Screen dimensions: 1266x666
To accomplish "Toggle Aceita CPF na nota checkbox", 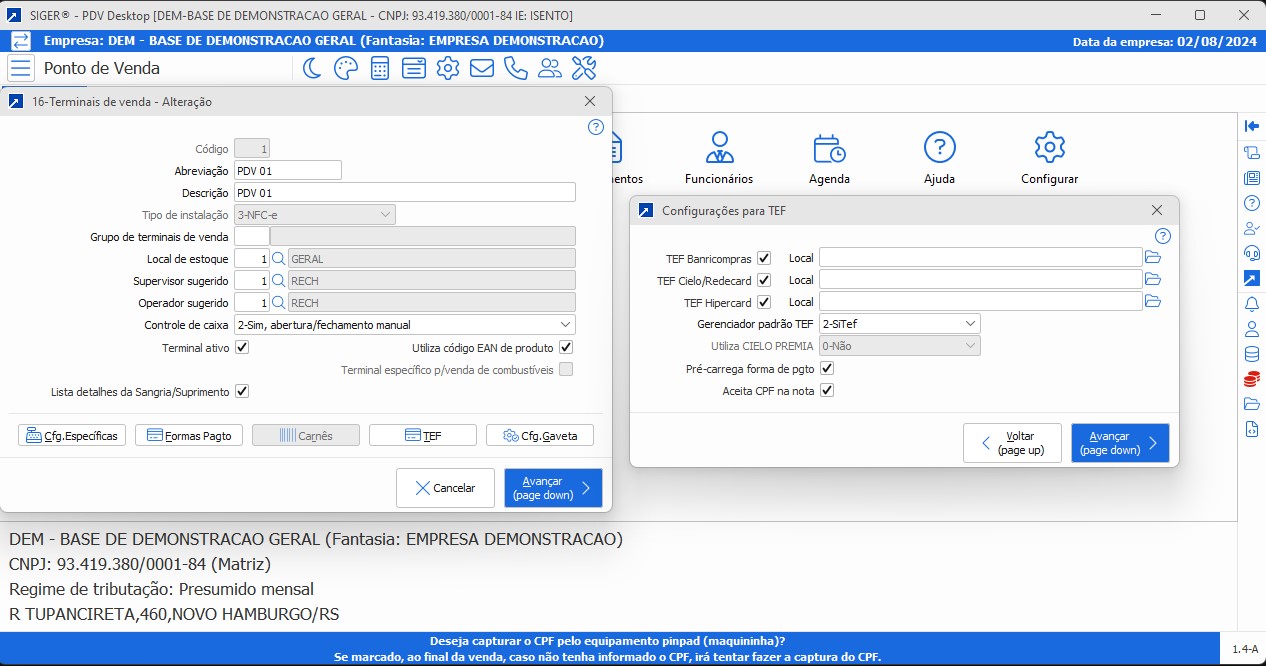I will point(827,391).
